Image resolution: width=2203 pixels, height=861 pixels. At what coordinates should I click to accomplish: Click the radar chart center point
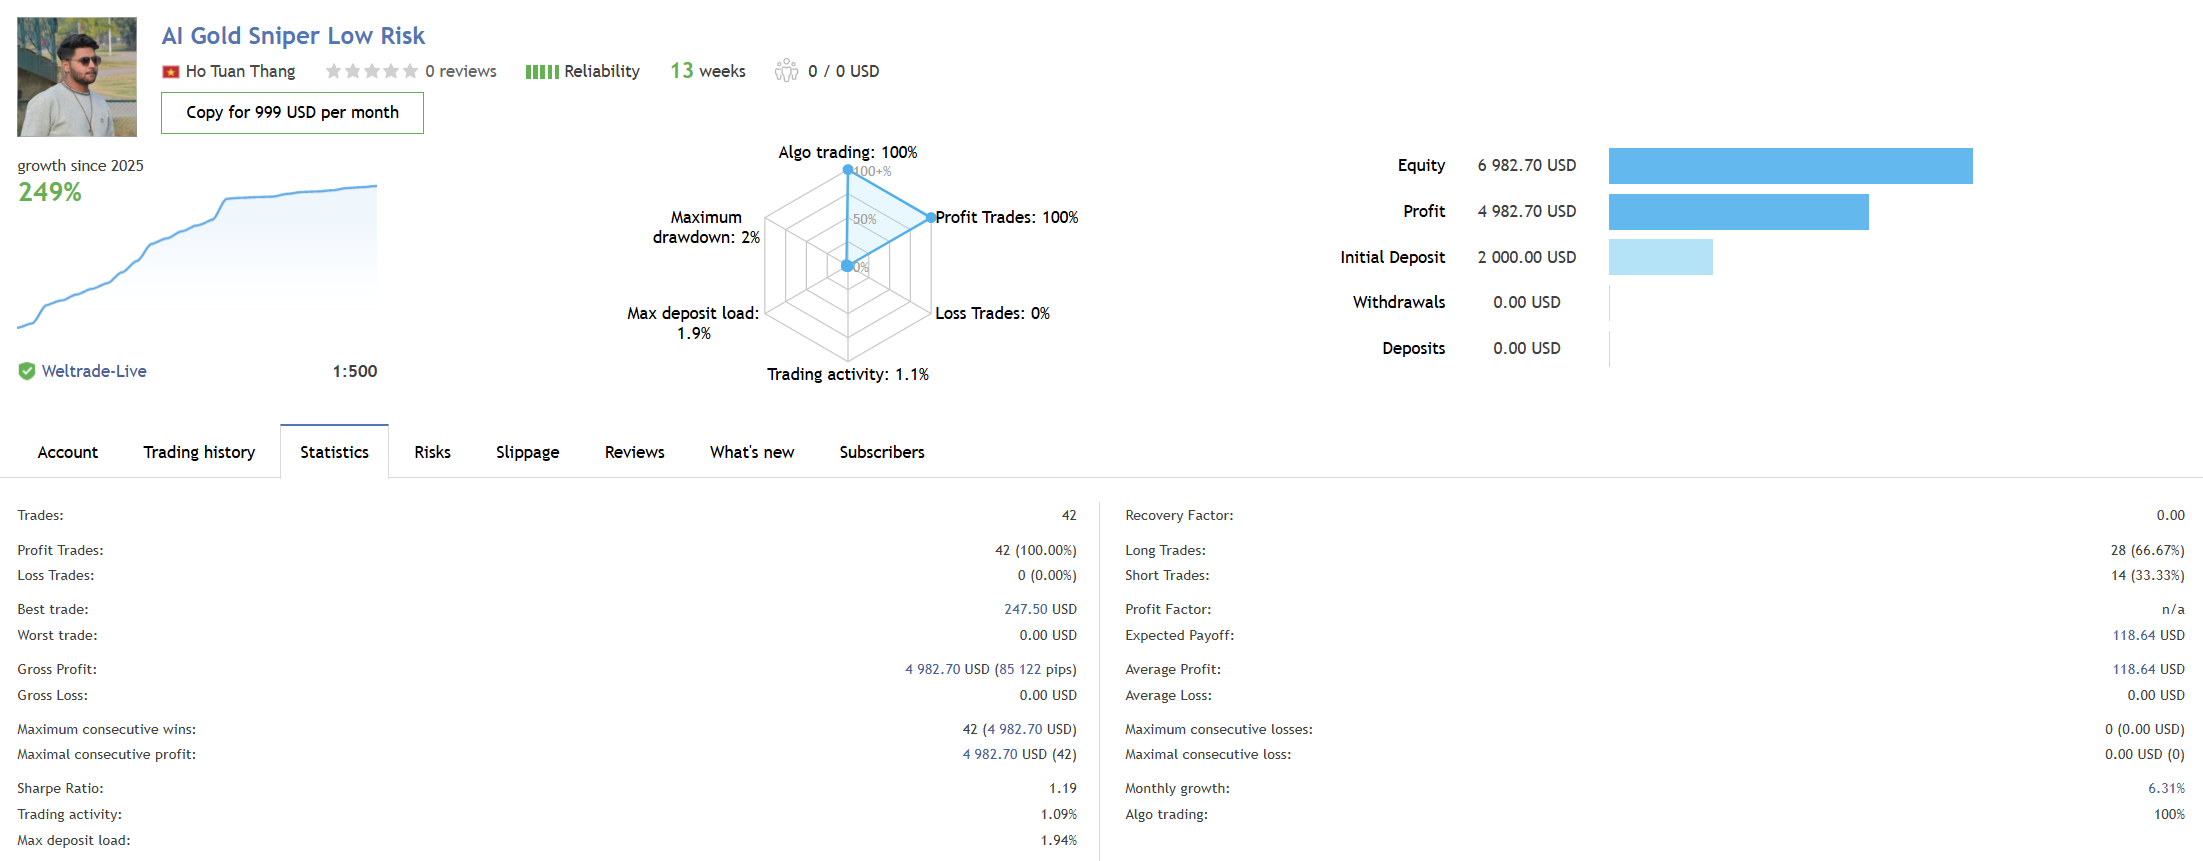pyautogui.click(x=847, y=266)
